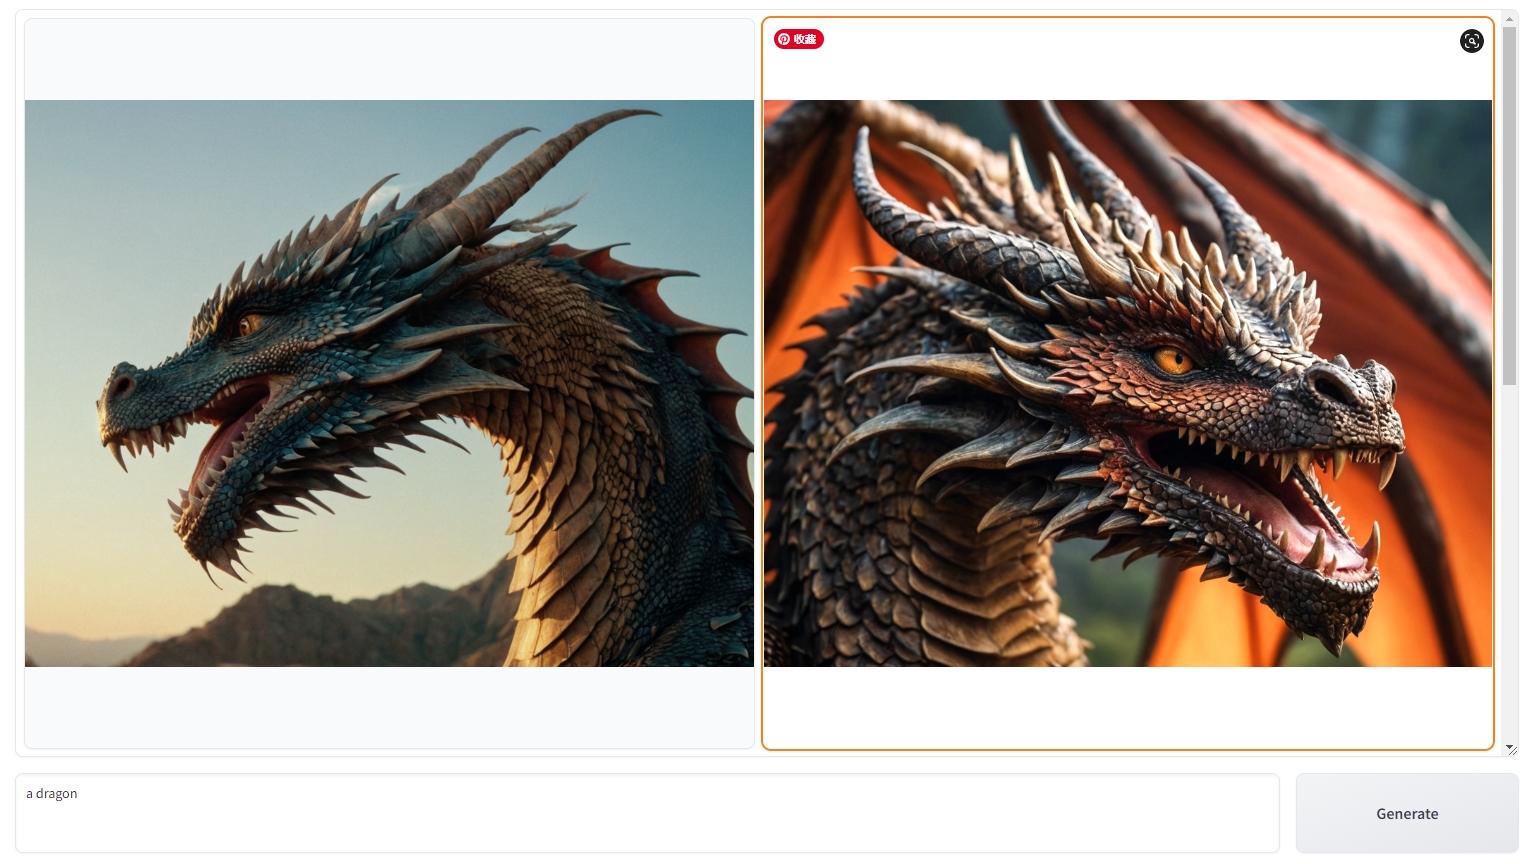Select the blue-gray dragon image facing left
This screenshot has height=864, width=1529.
tap(389, 383)
